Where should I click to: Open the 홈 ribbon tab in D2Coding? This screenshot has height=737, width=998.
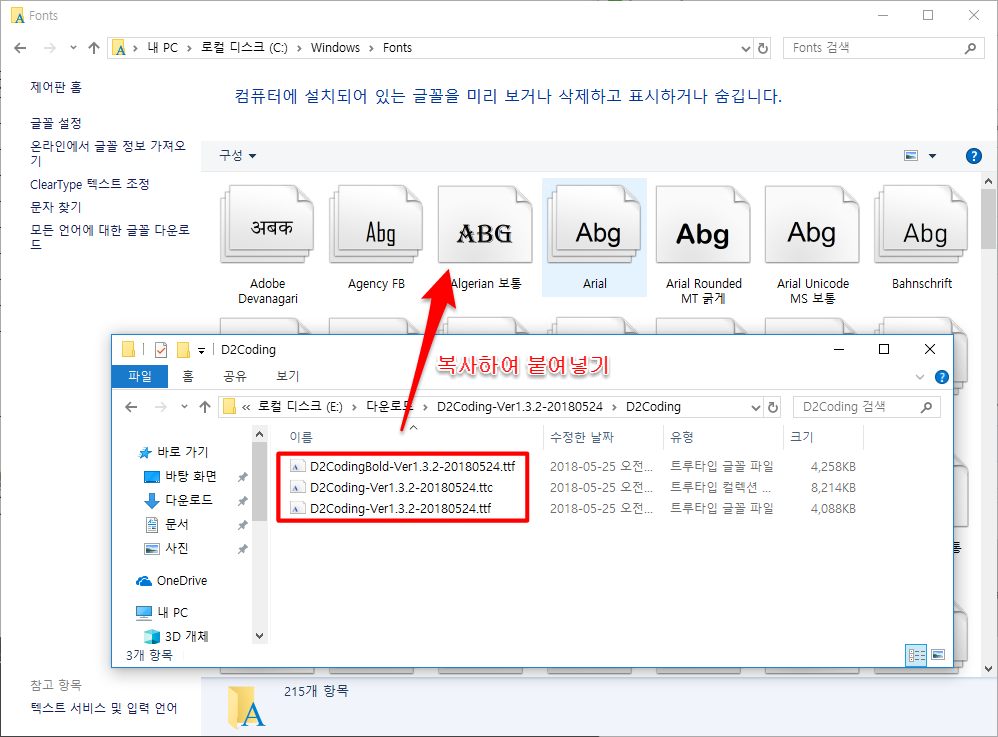tap(188, 376)
